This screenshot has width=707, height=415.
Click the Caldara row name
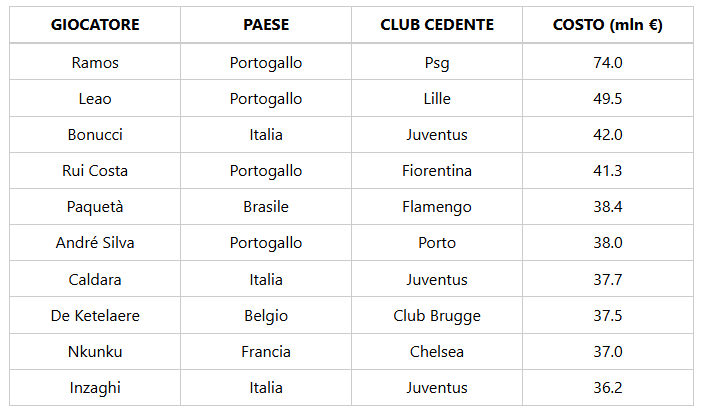tap(95, 279)
